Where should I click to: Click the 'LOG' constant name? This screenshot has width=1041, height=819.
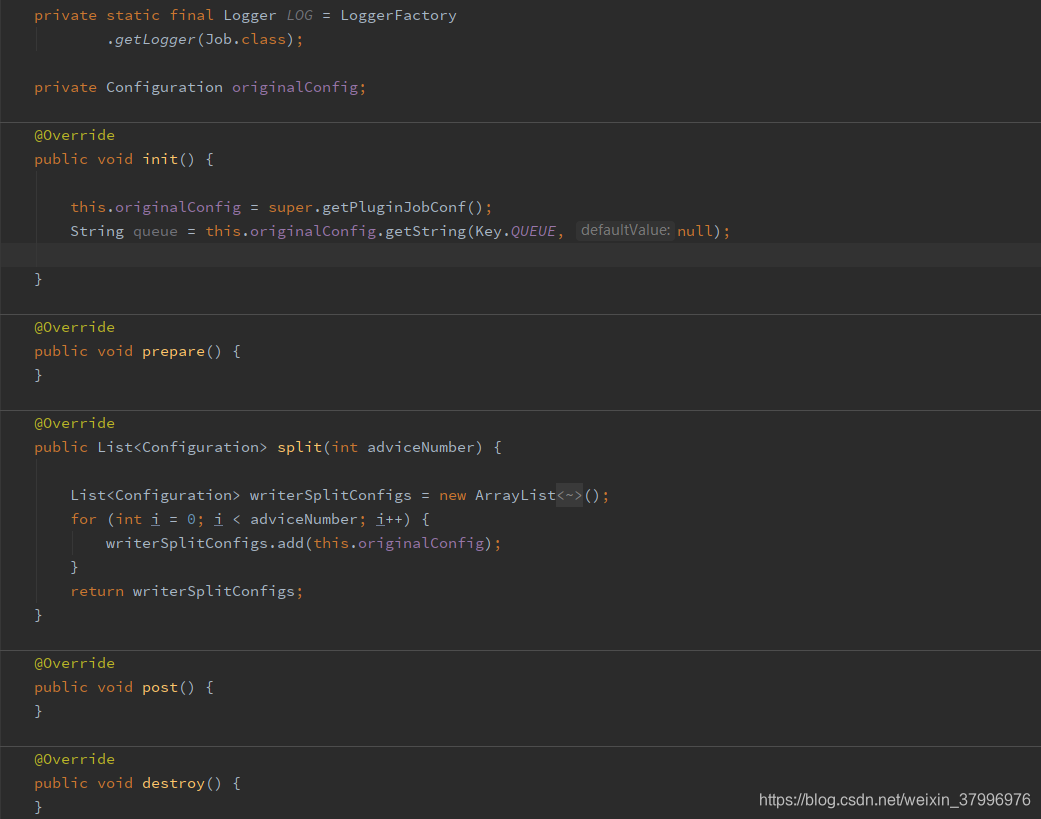point(299,15)
